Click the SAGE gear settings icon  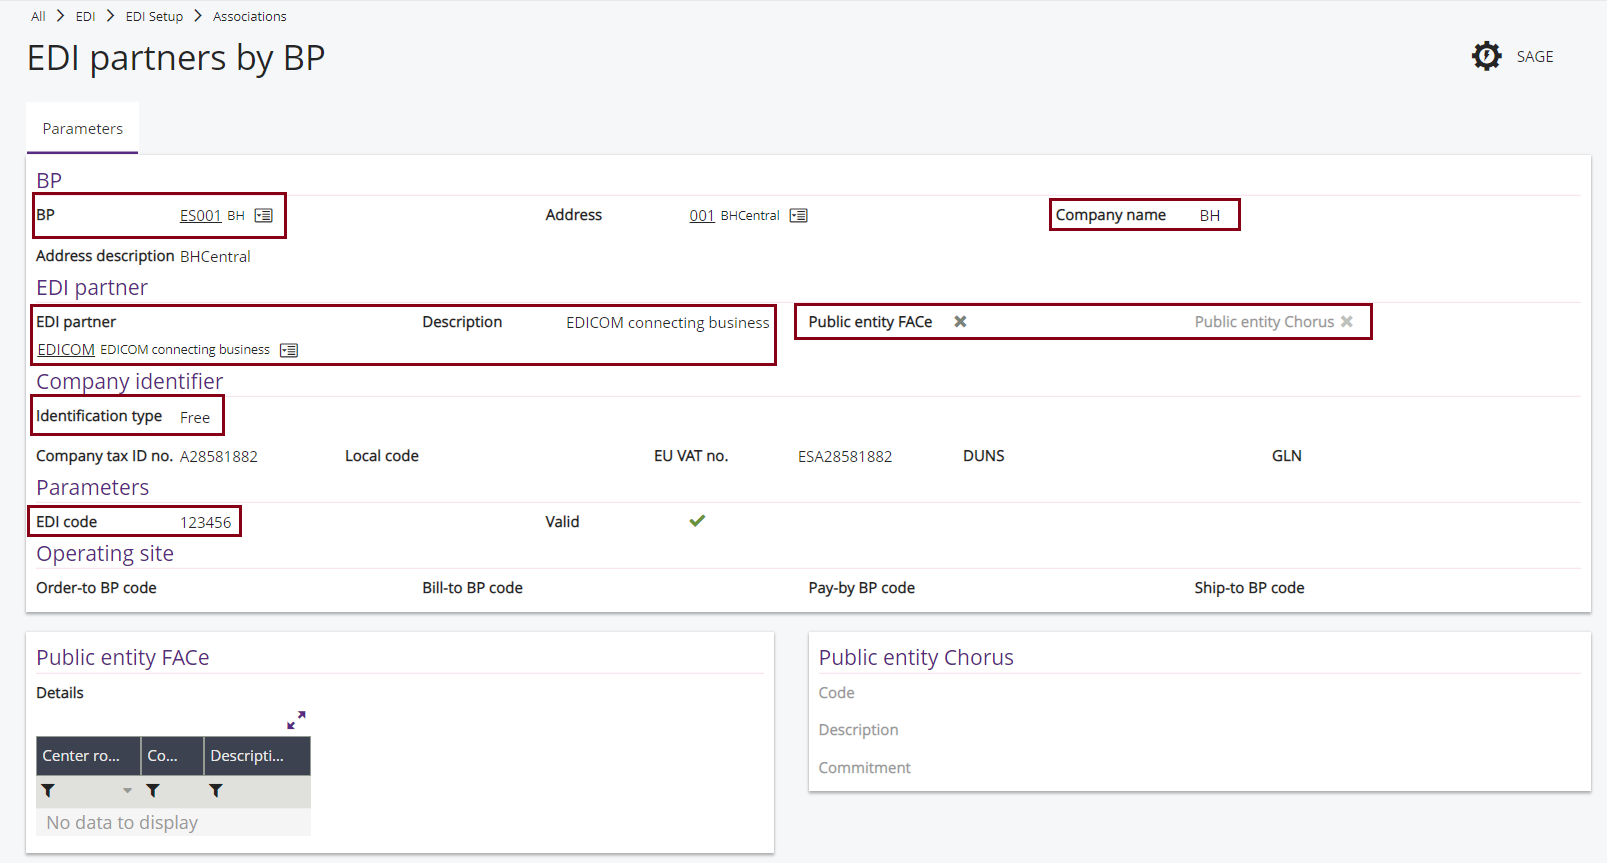(x=1486, y=56)
